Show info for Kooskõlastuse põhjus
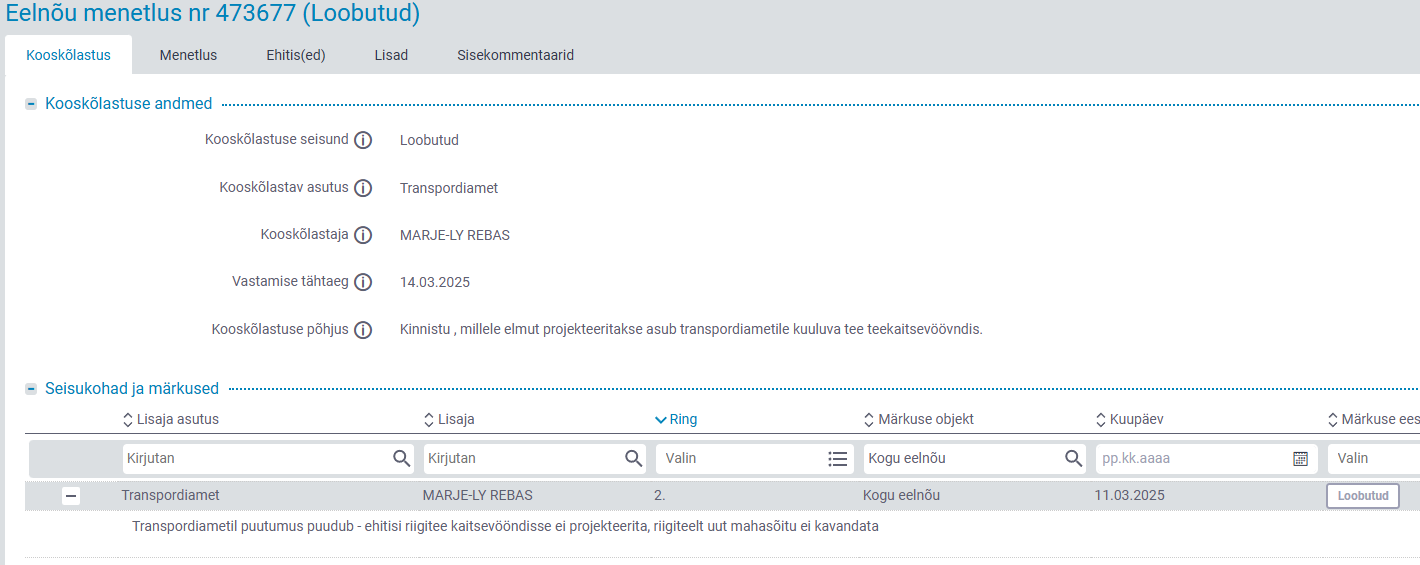Viewport: 1420px width, 565px height. click(x=363, y=330)
